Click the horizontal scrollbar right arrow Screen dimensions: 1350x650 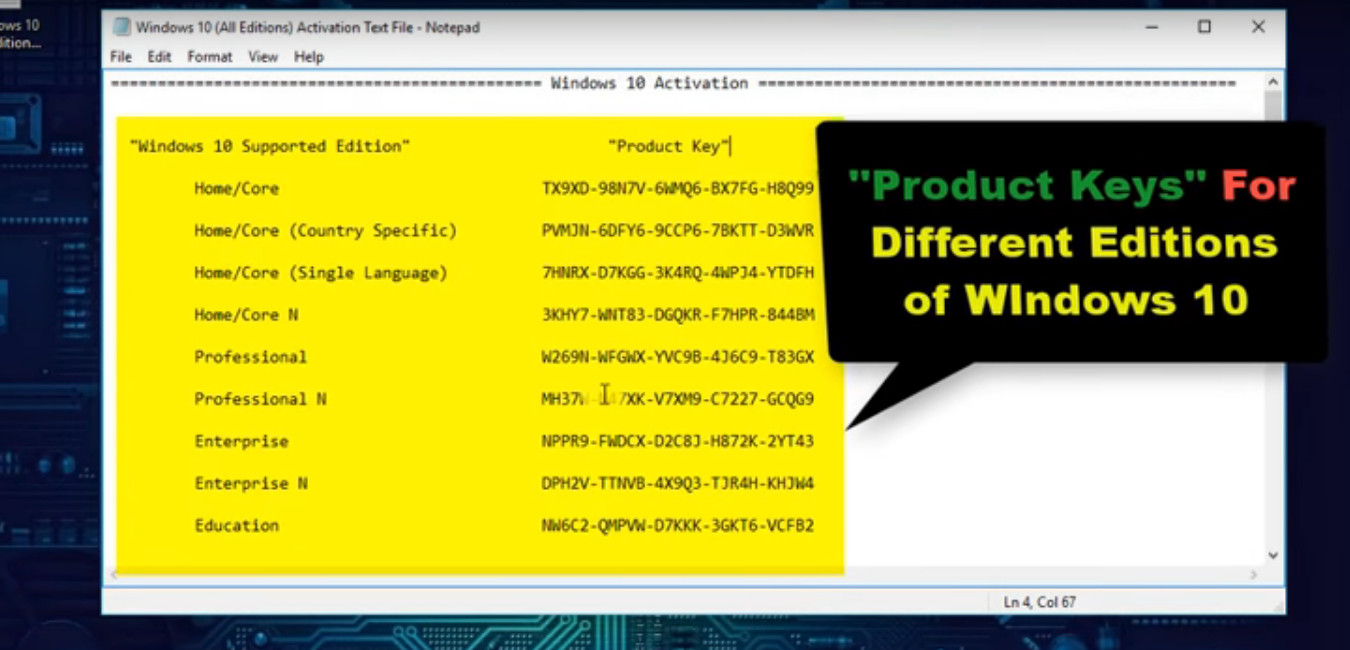[1254, 575]
